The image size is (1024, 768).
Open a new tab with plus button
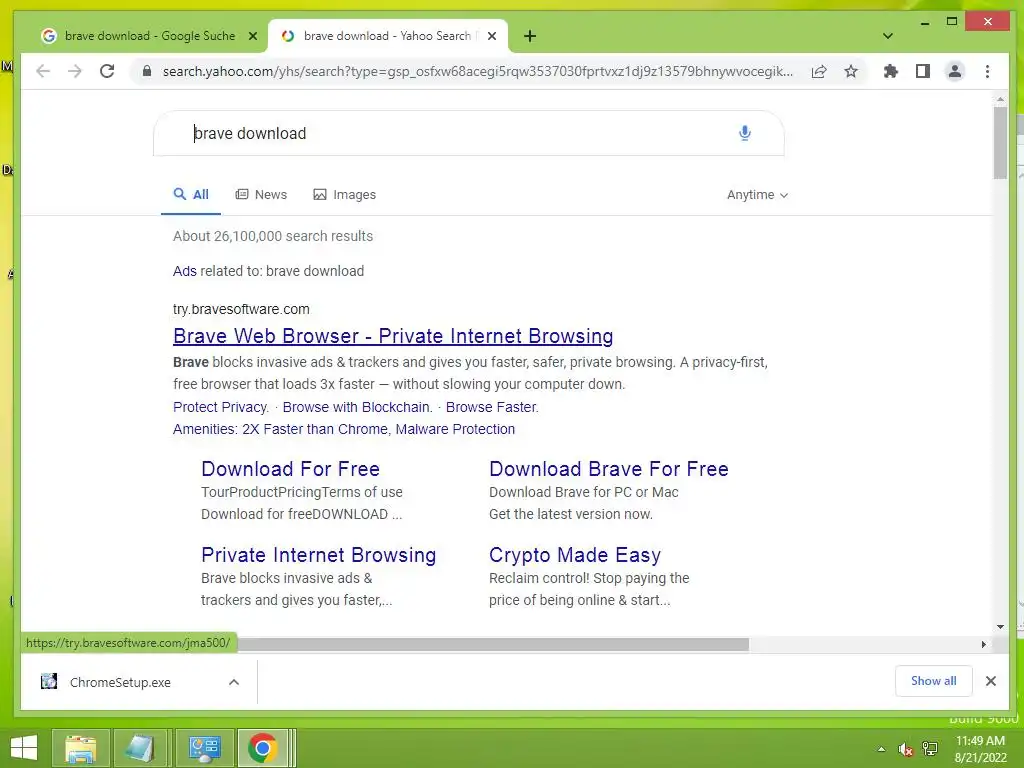pyautogui.click(x=530, y=36)
